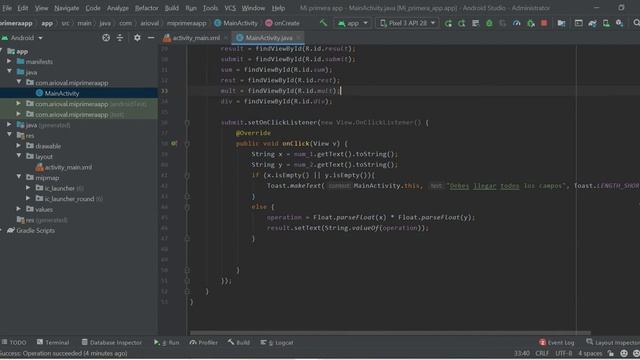
Task: Collapse the layout folder
Action: click(x=19, y=156)
